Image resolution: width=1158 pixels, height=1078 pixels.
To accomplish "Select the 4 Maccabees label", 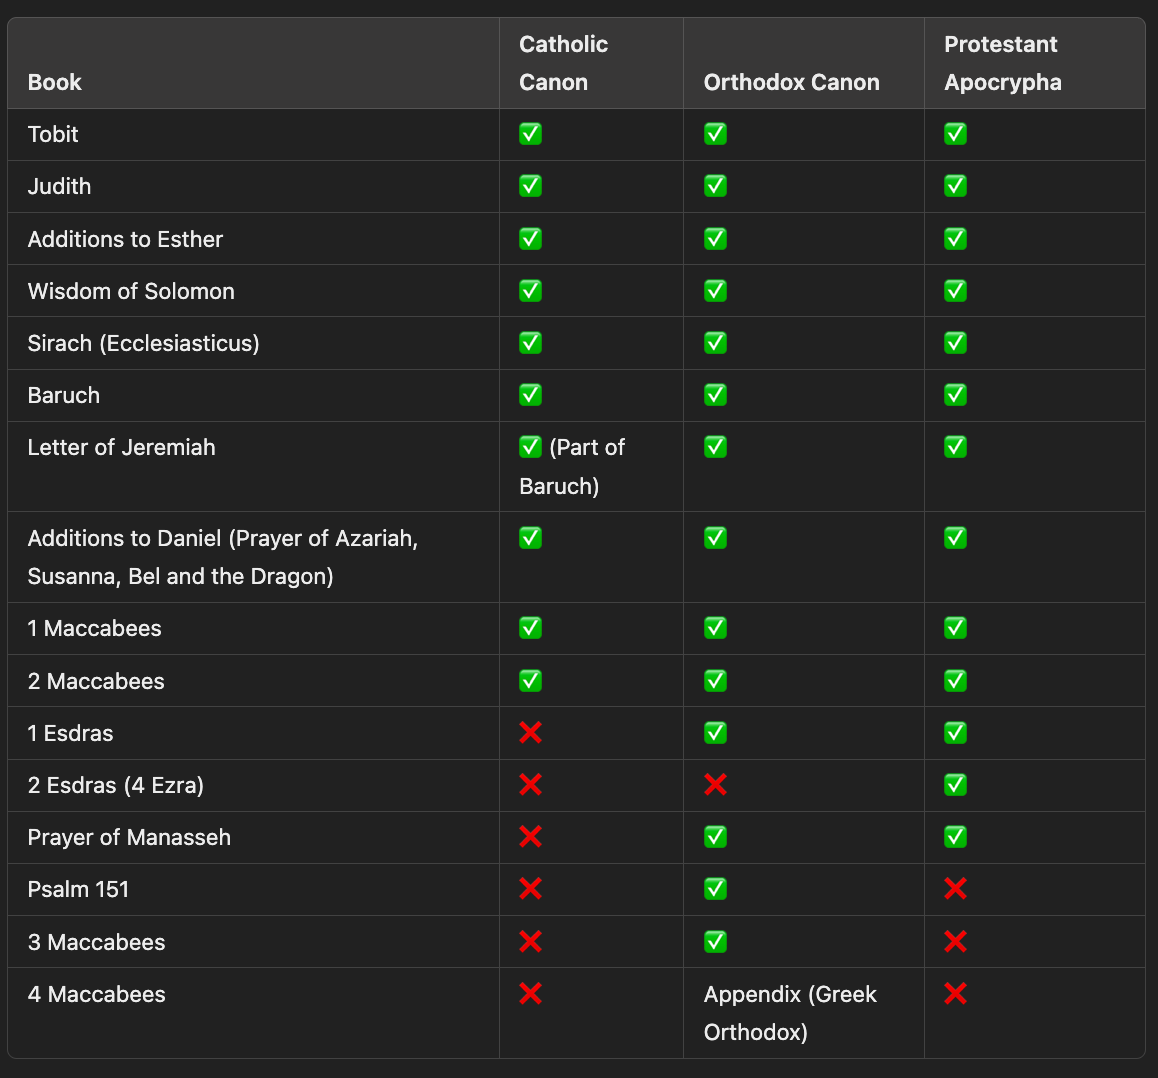I will click(96, 995).
